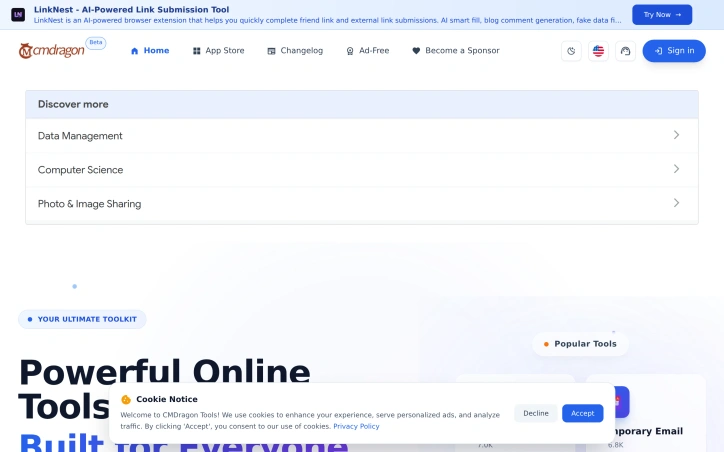Select the Computer Science row text

80,170
